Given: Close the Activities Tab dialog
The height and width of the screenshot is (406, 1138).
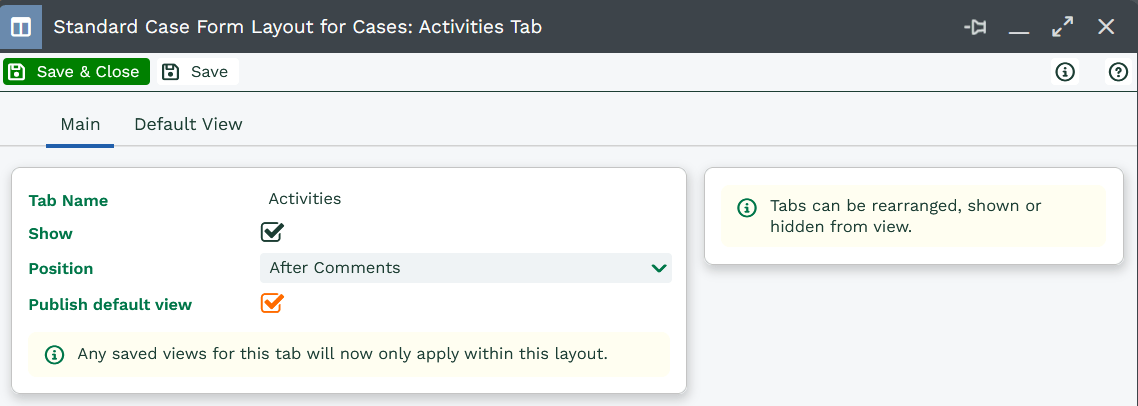Looking at the screenshot, I should click(1106, 27).
